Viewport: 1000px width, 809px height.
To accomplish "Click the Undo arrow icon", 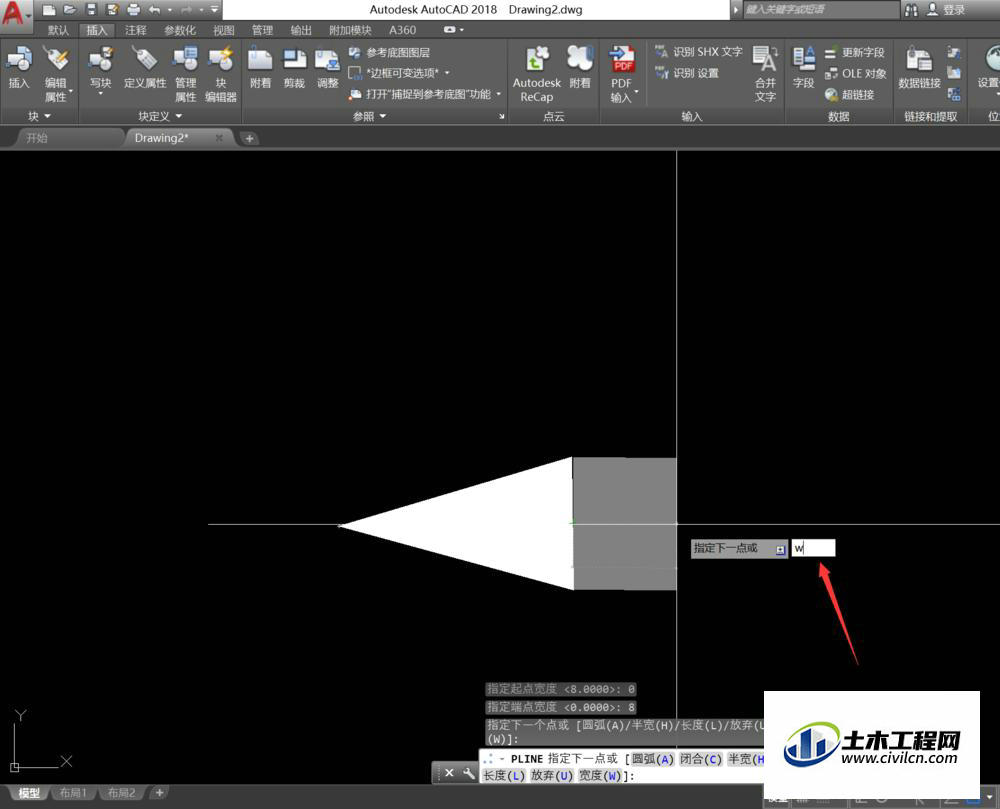I will [x=154, y=10].
